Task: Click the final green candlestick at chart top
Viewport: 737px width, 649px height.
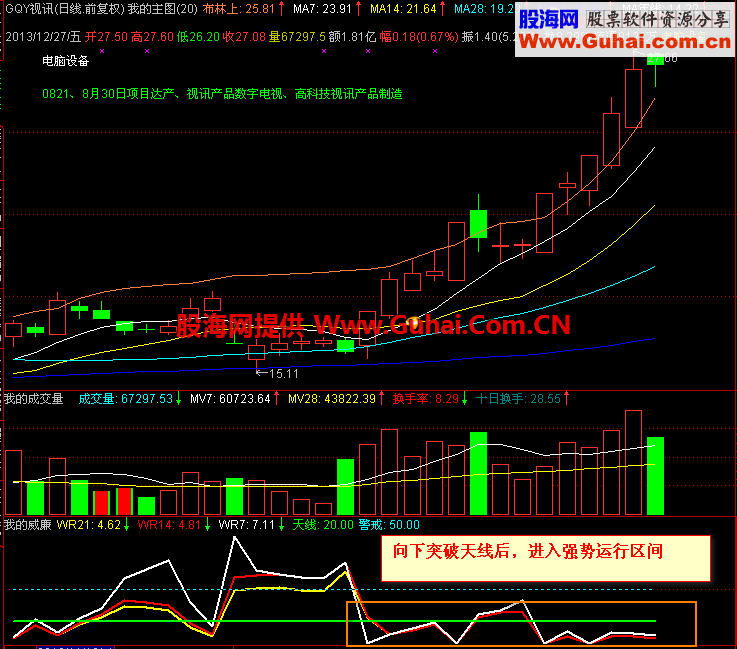Action: point(656,60)
